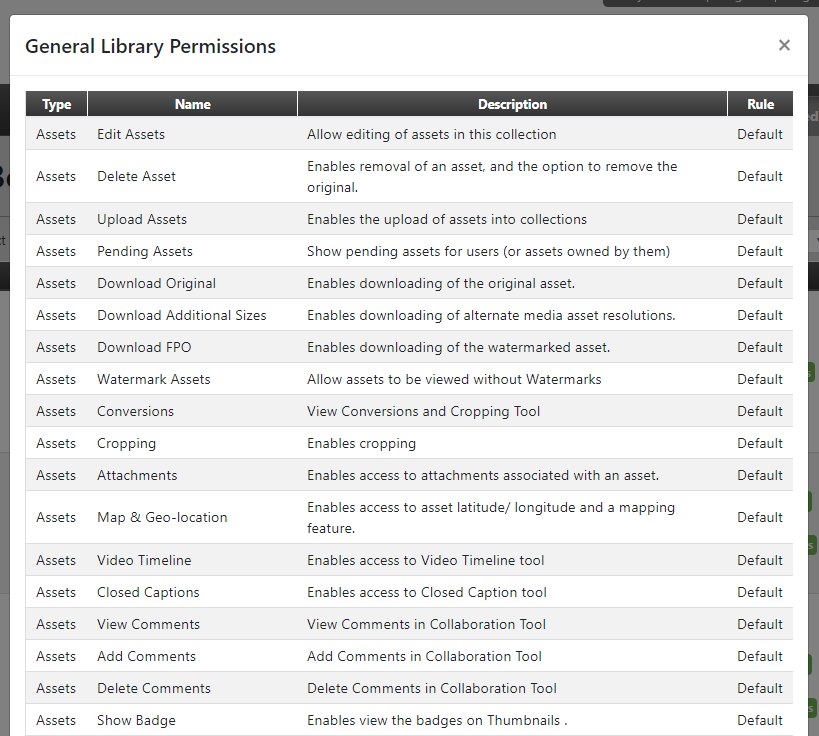Image resolution: width=819 pixels, height=736 pixels.
Task: Select the Cropping permission row
Action: pyautogui.click(x=410, y=443)
